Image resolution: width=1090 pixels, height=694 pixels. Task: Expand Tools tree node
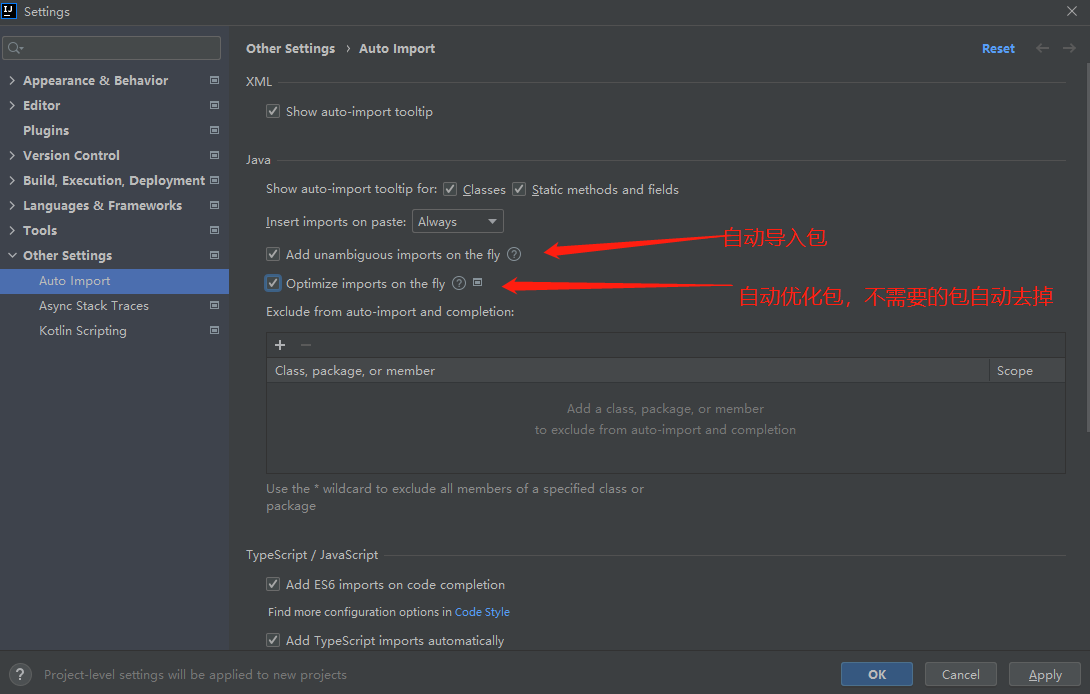tap(12, 231)
